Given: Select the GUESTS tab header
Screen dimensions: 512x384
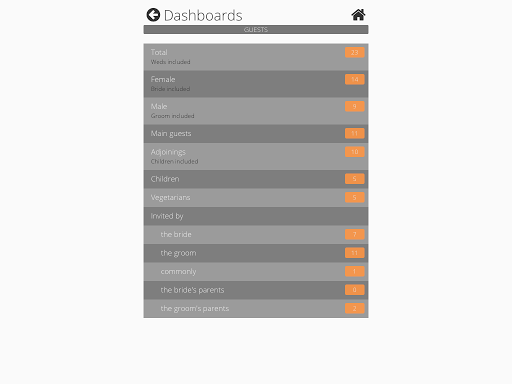Looking at the screenshot, I should pyautogui.click(x=256, y=29).
